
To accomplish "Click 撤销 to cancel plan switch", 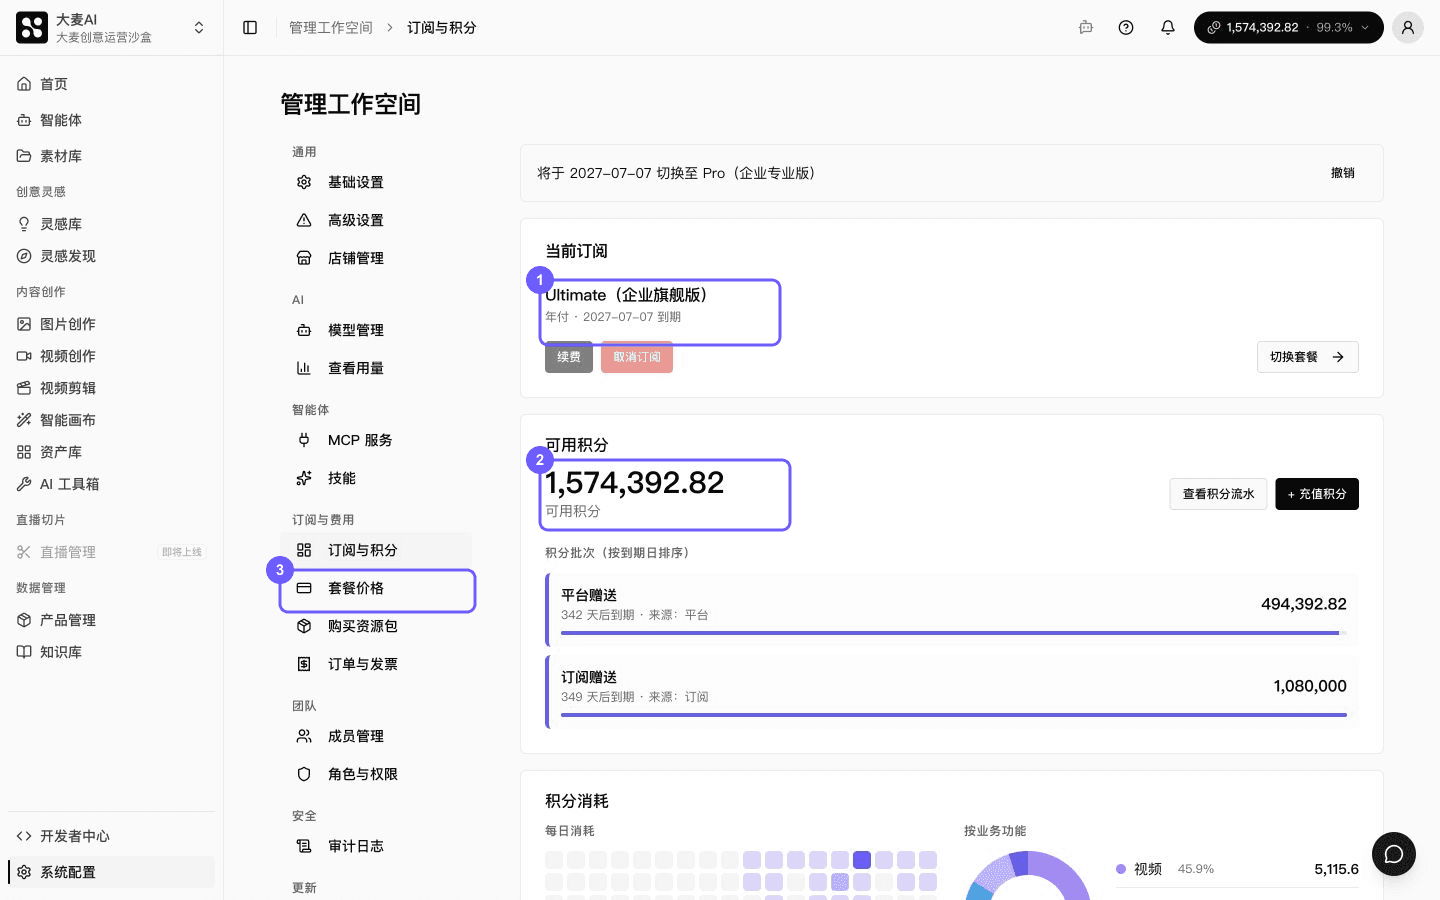I will (x=1342, y=173).
